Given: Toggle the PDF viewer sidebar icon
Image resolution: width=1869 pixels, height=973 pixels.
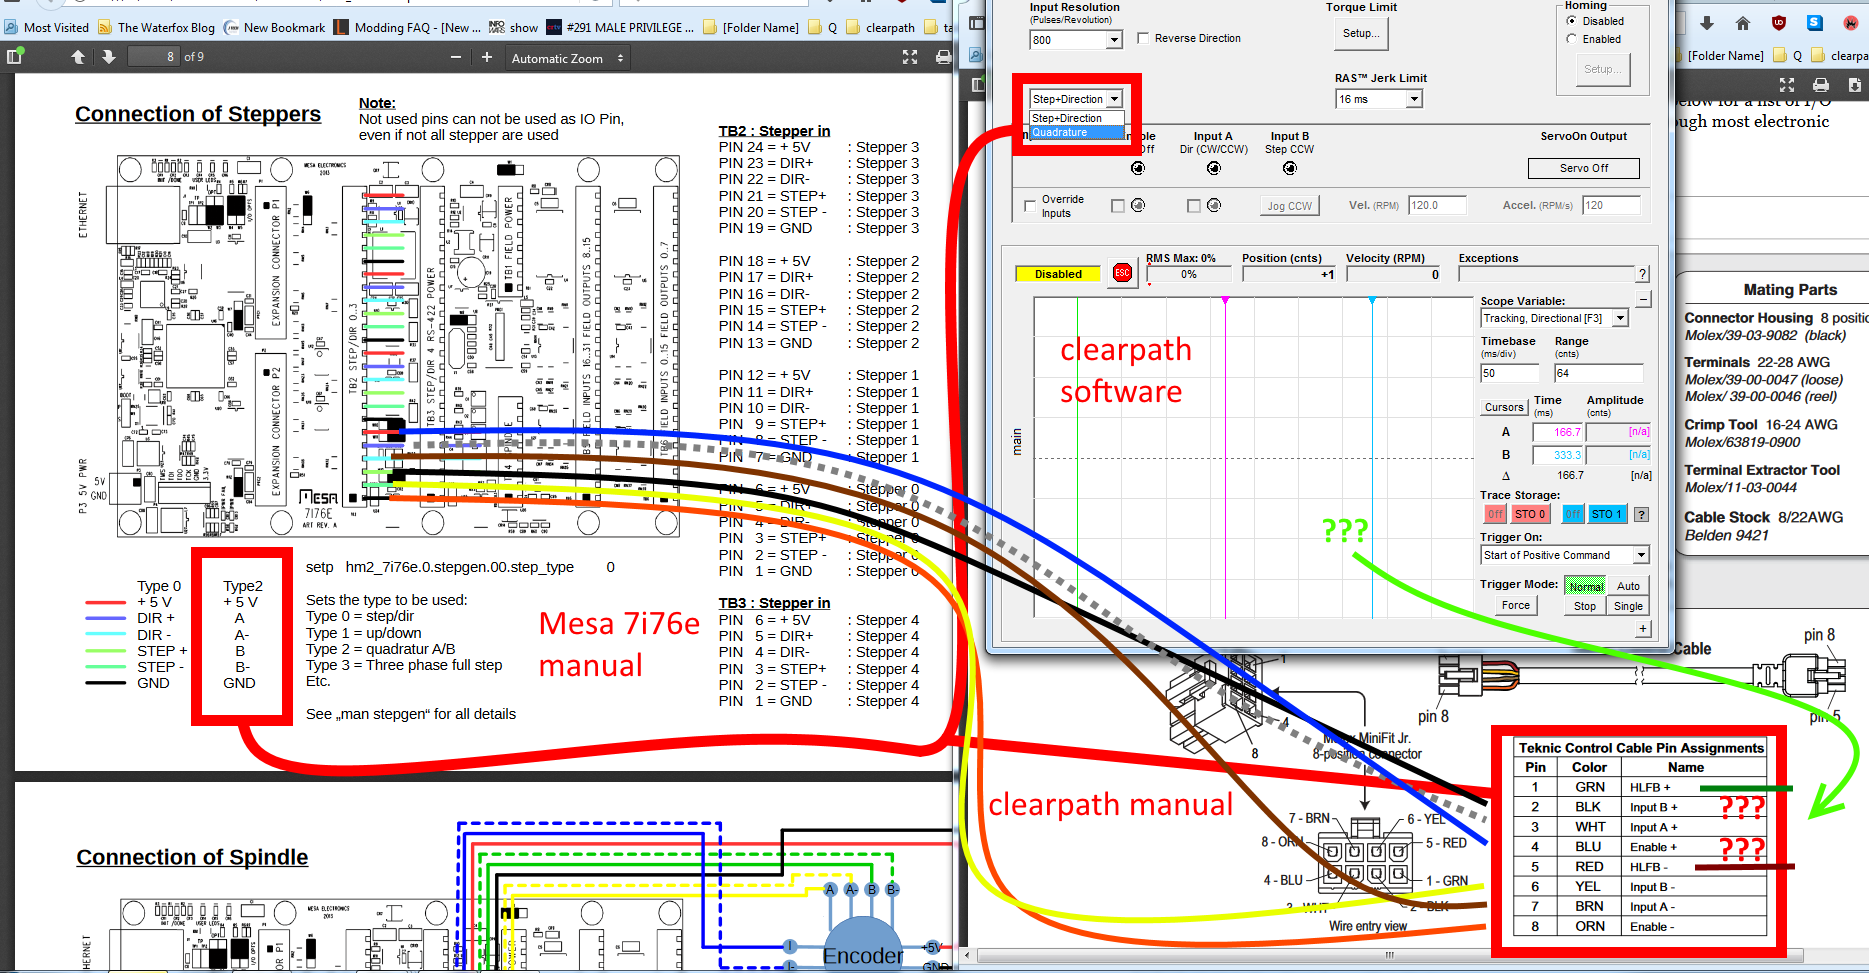Looking at the screenshot, I should click(14, 57).
